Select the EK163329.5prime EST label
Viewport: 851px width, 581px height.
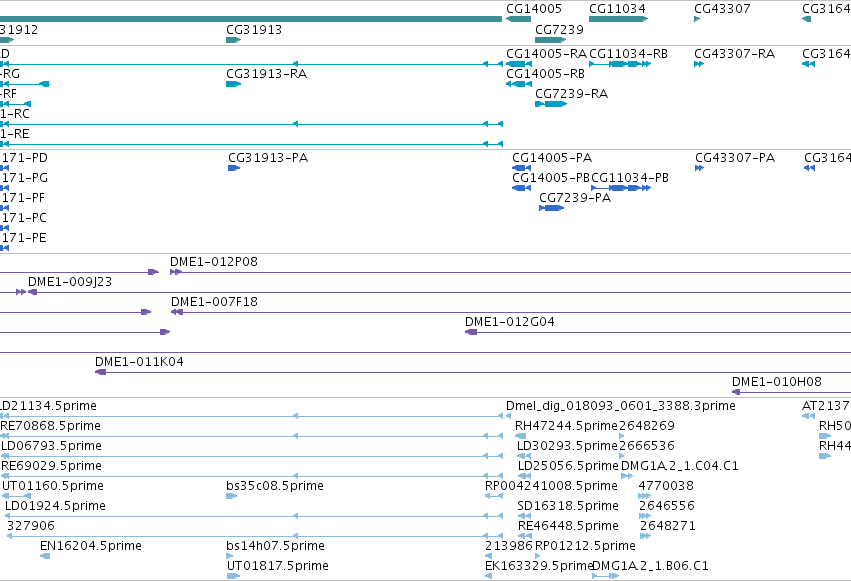[x=538, y=566]
